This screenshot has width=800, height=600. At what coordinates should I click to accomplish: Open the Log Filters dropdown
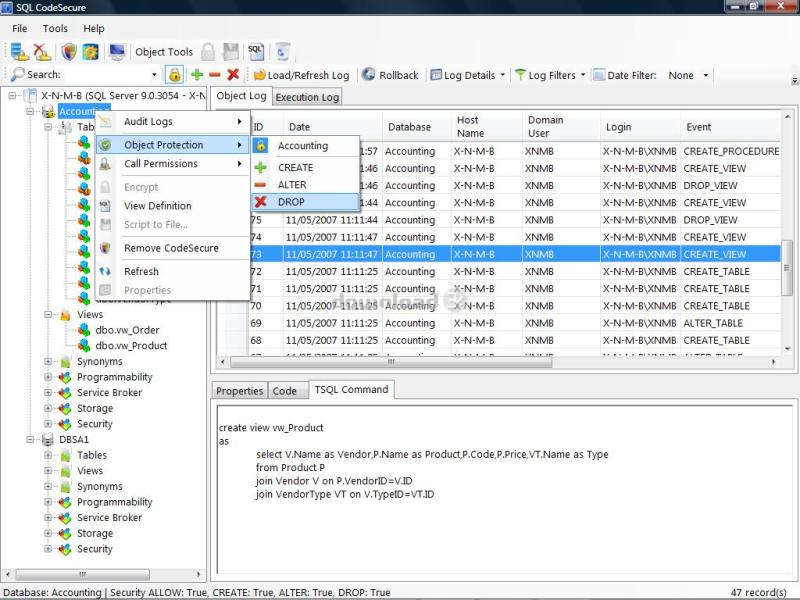coord(551,75)
